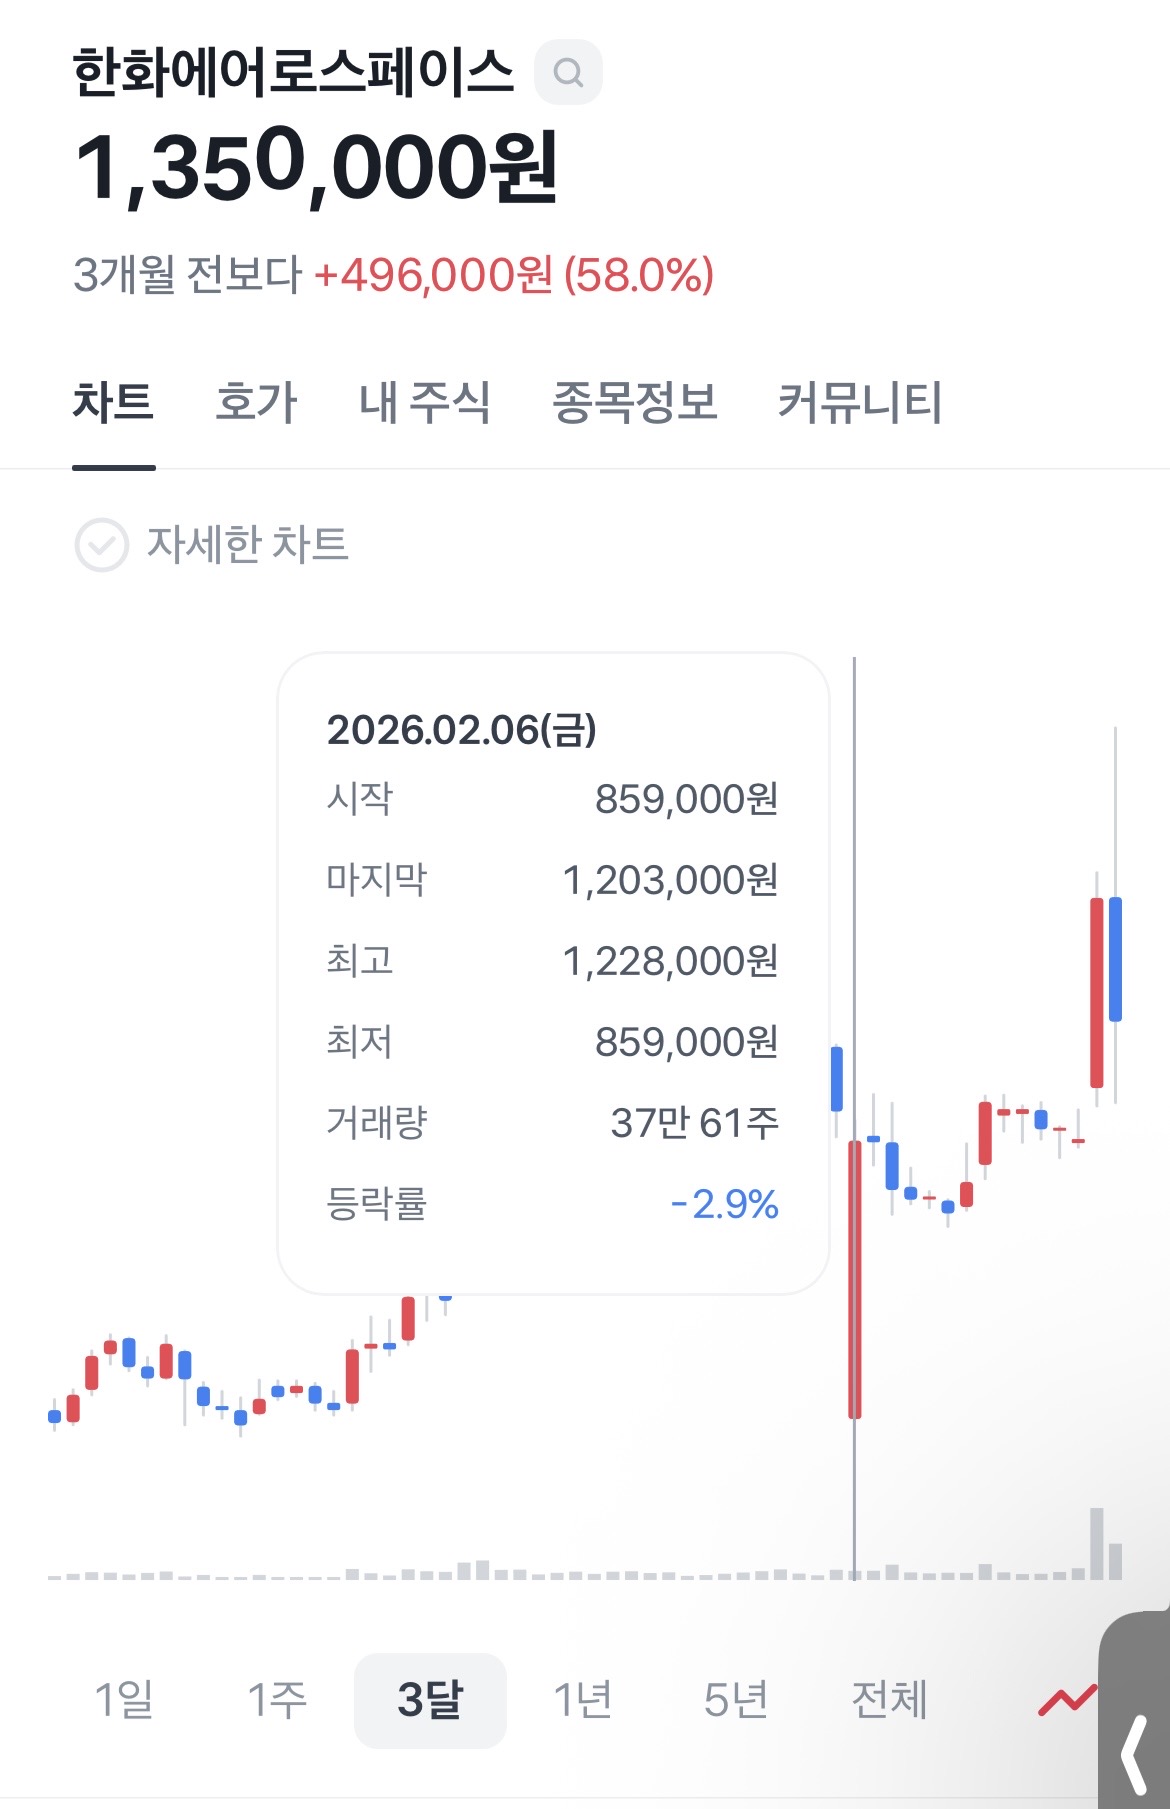
Task: Tap the tallest volume bar at right
Action: pyautogui.click(x=1096, y=1544)
